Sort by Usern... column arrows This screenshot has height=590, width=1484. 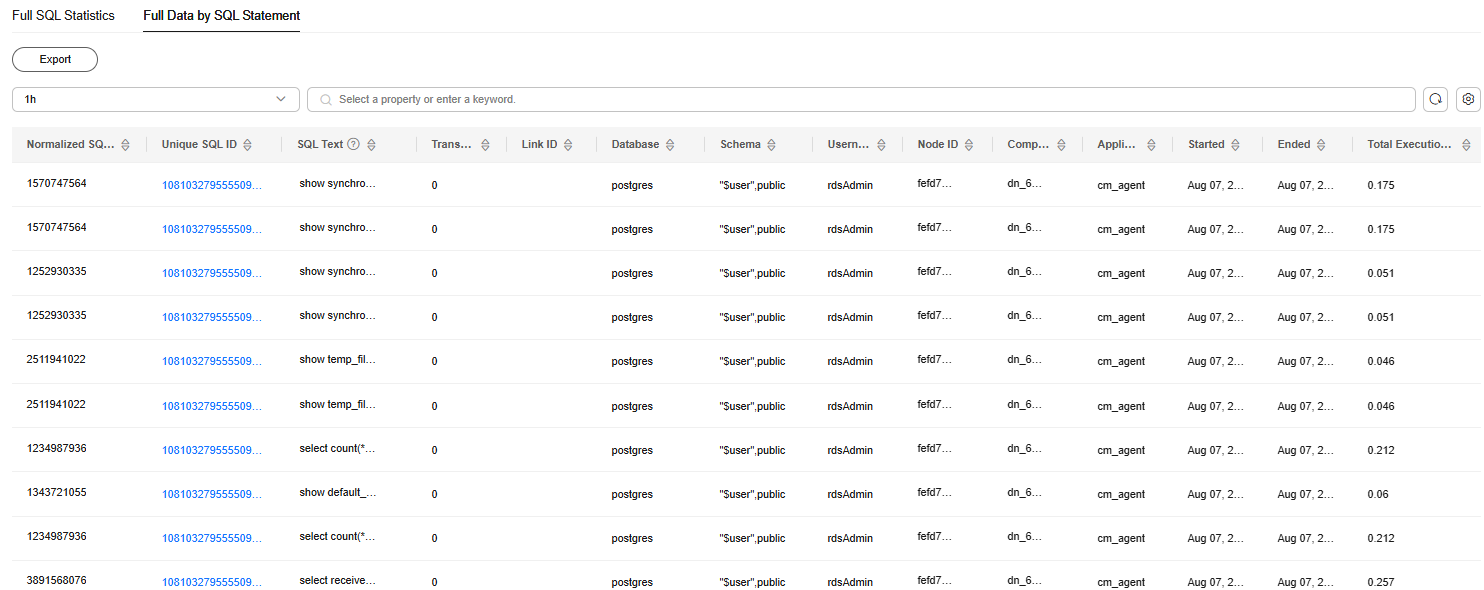[881, 145]
